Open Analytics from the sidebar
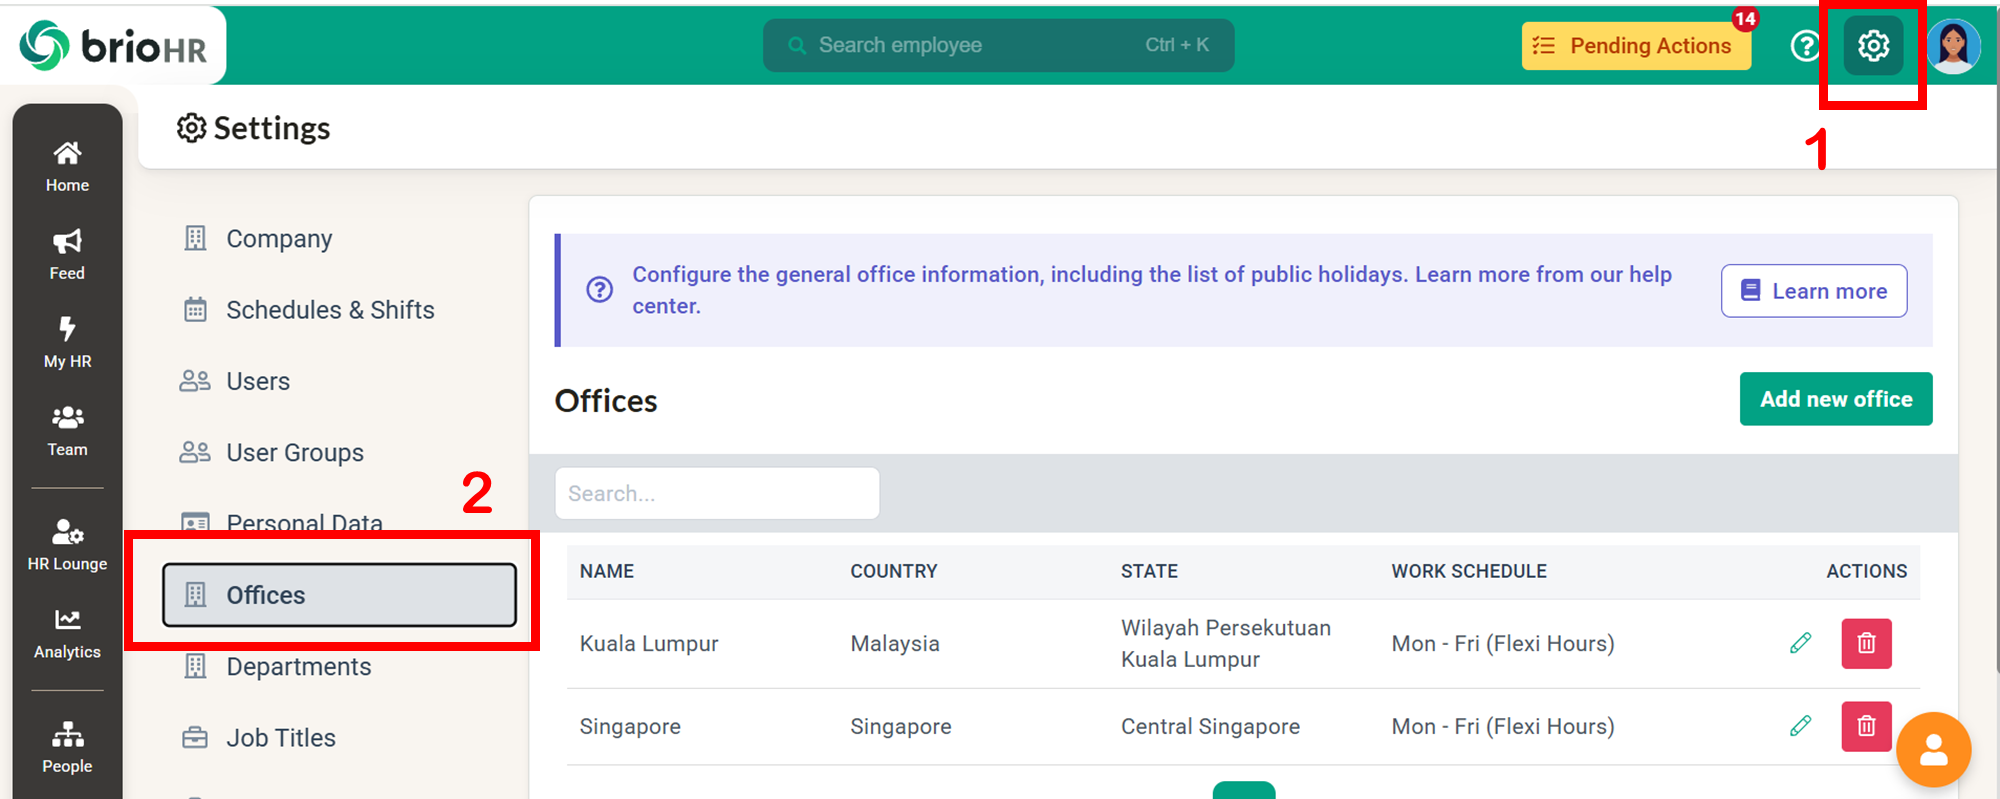This screenshot has height=799, width=2000. click(67, 633)
